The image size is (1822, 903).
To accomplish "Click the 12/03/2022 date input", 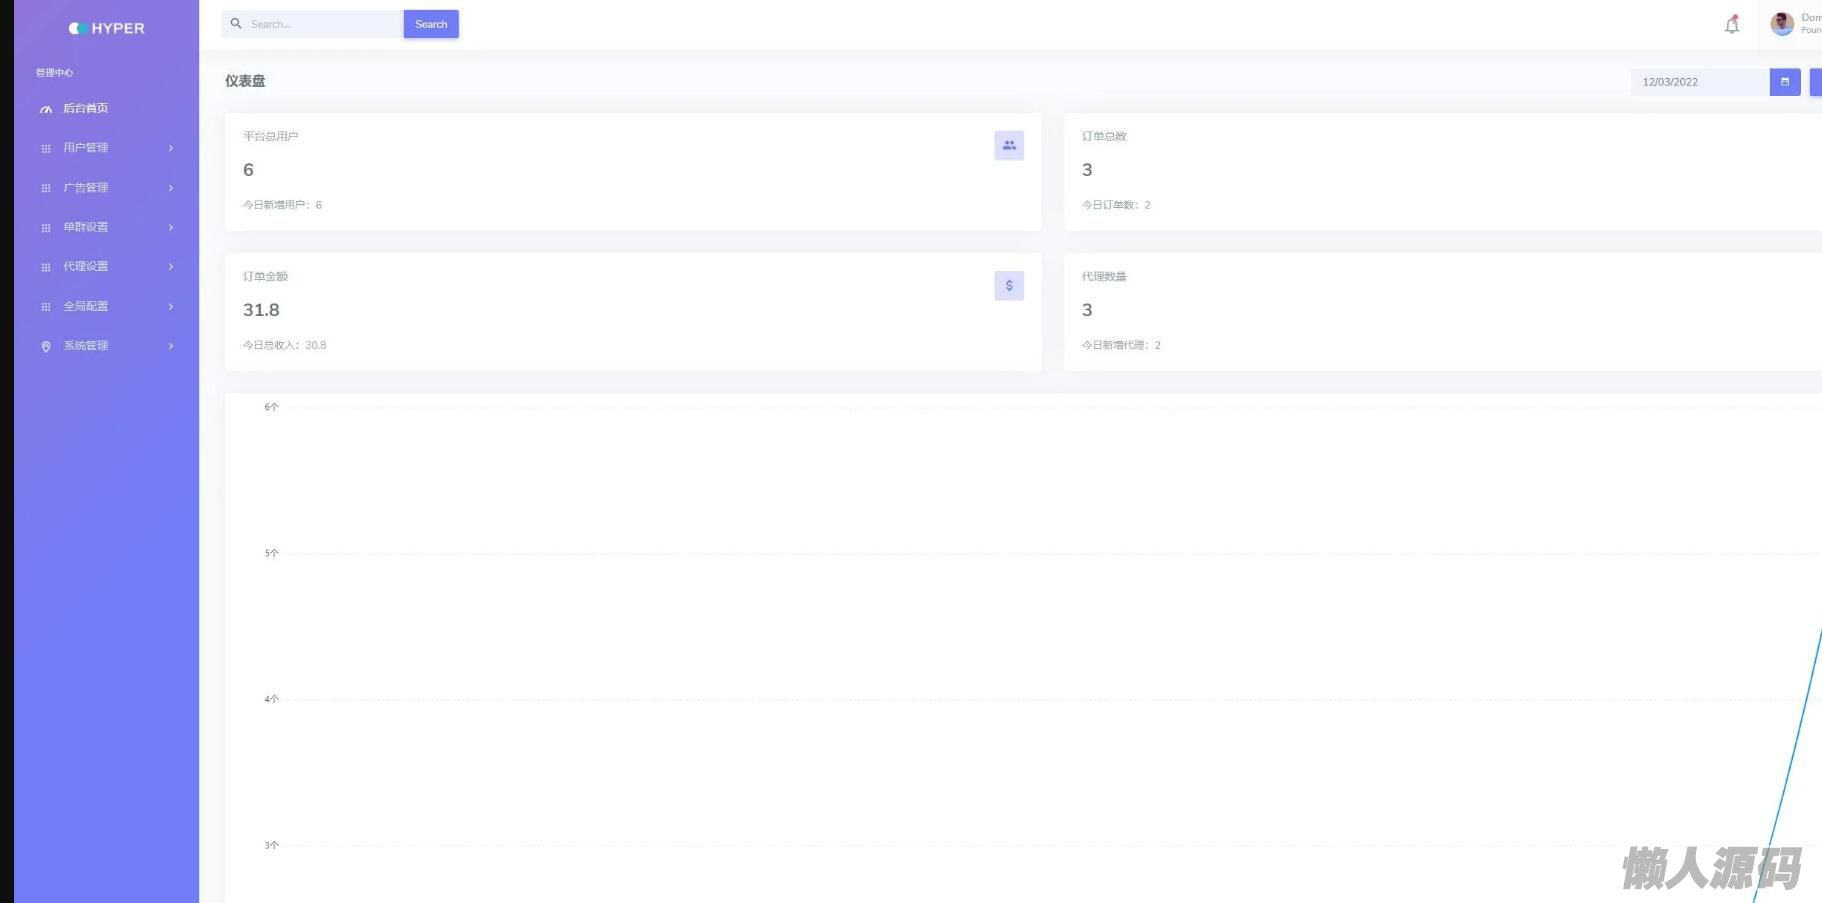I will pos(1699,82).
